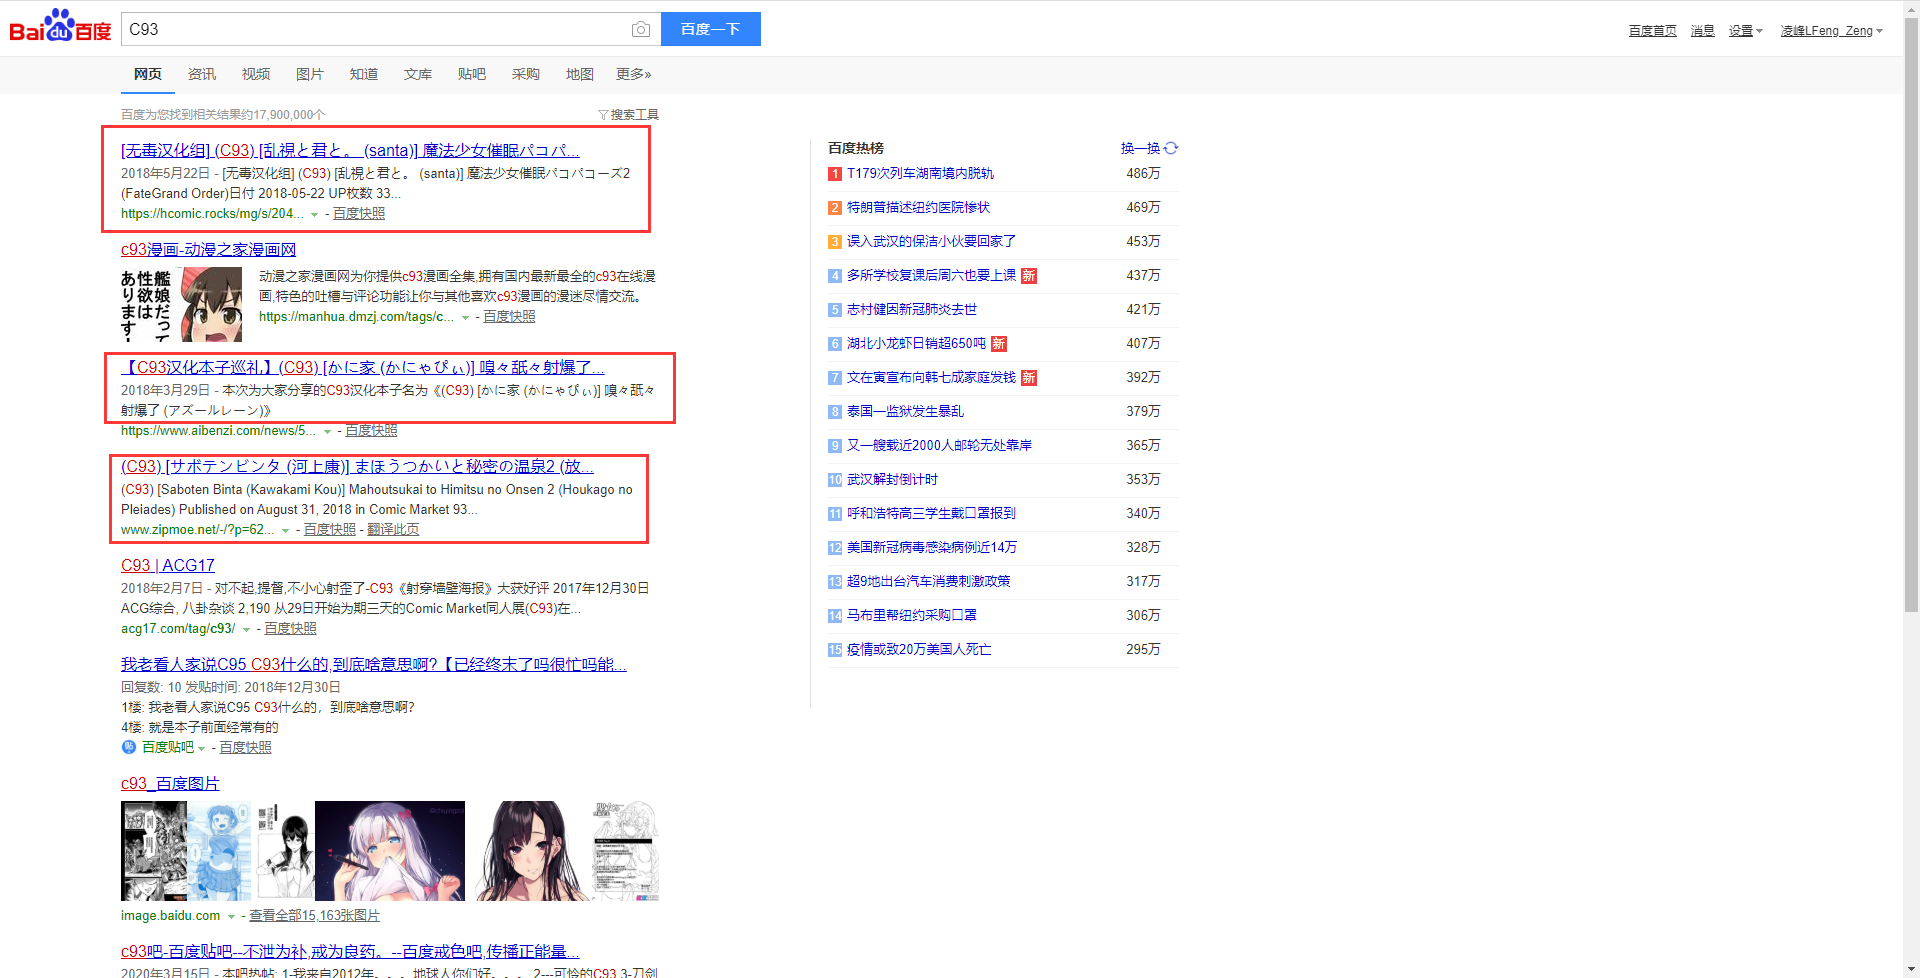Open 百度快照 for manhua.dmzj.com result
1920x978 pixels.
[509, 317]
